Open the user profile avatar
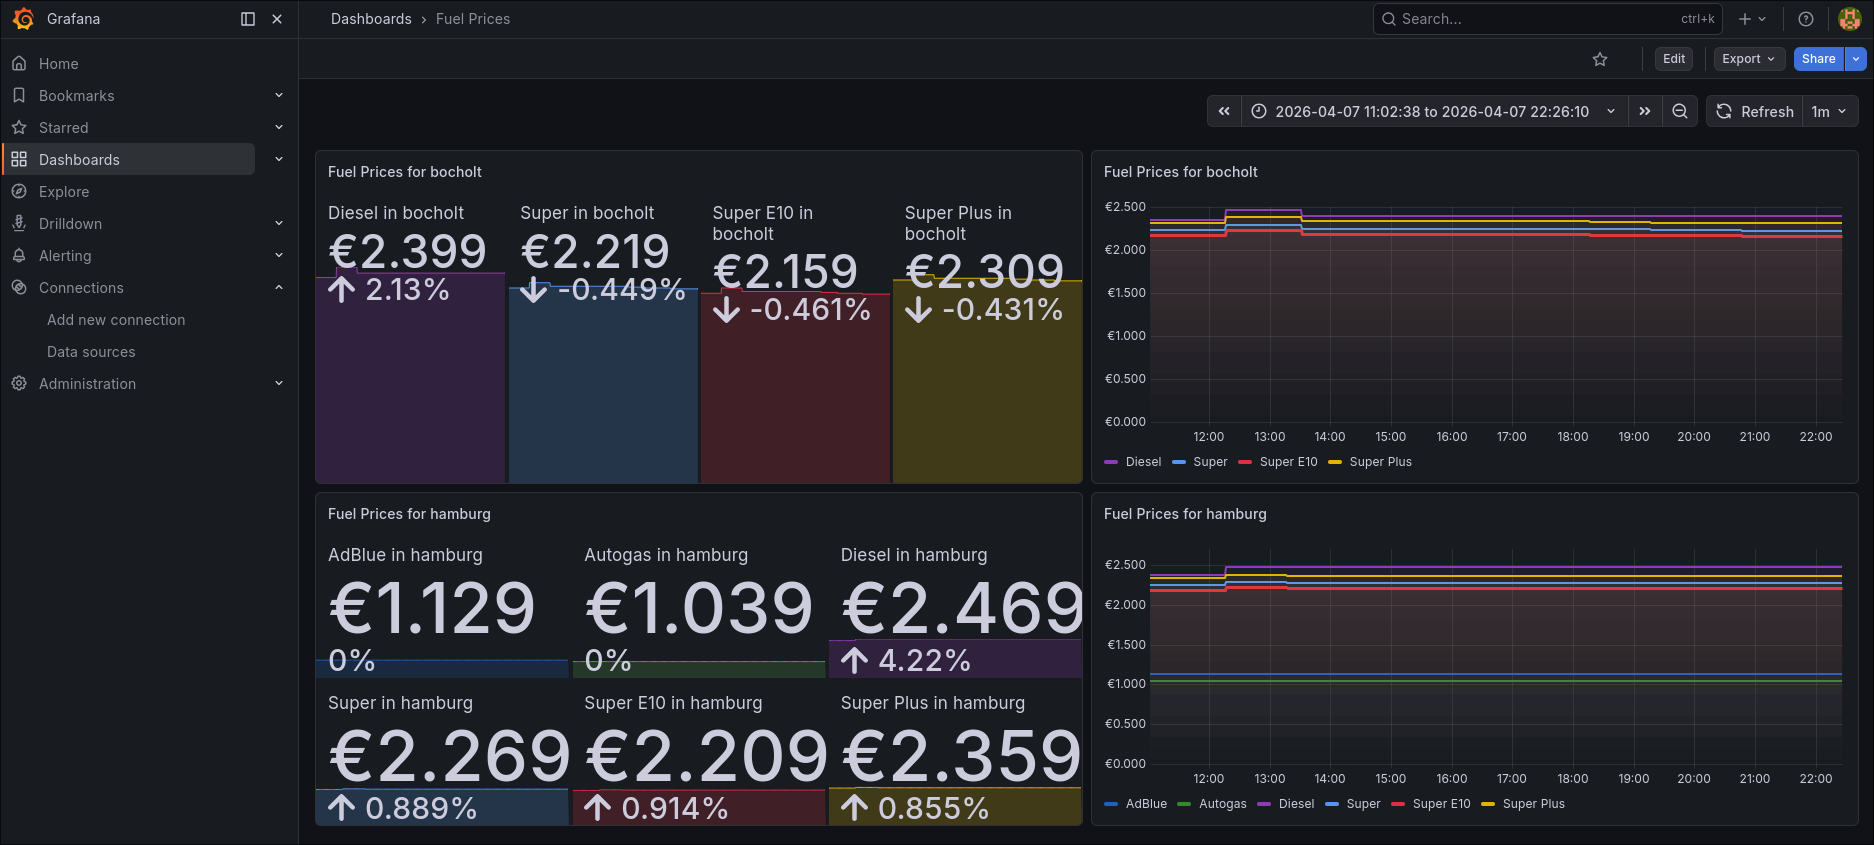Viewport: 1874px width, 845px height. [1849, 19]
